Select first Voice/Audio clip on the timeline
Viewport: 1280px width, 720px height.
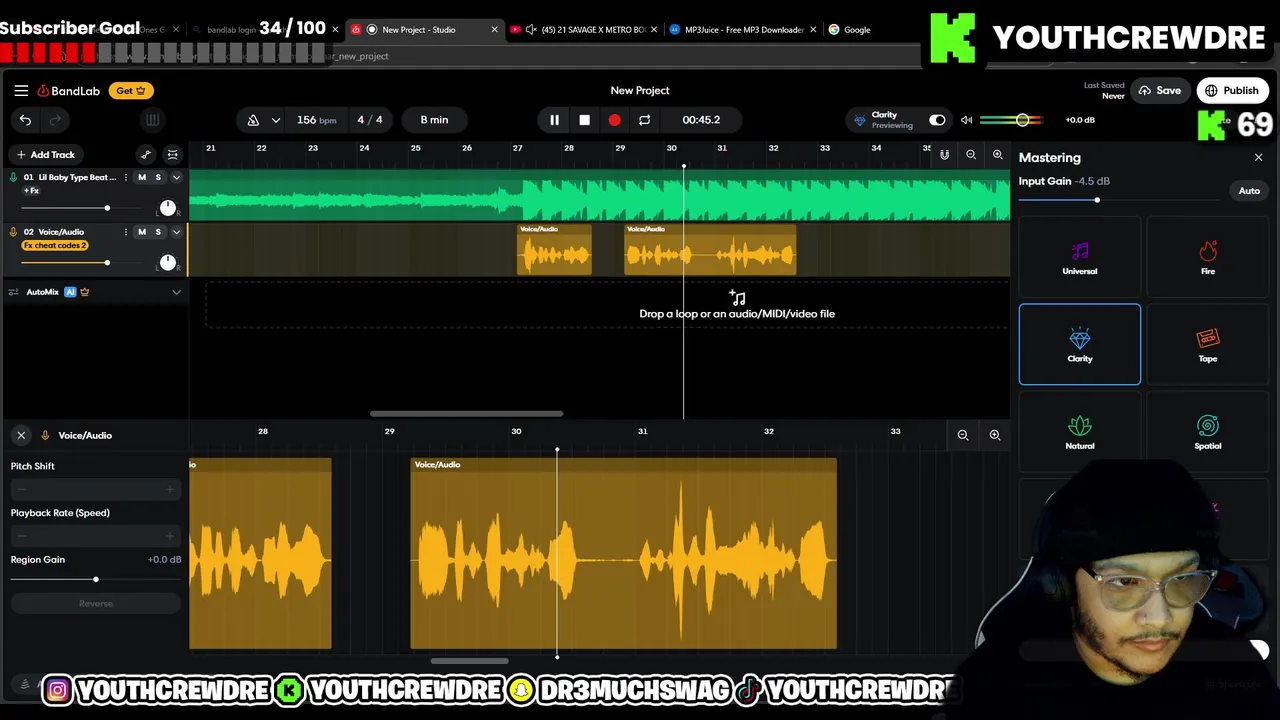tap(554, 250)
